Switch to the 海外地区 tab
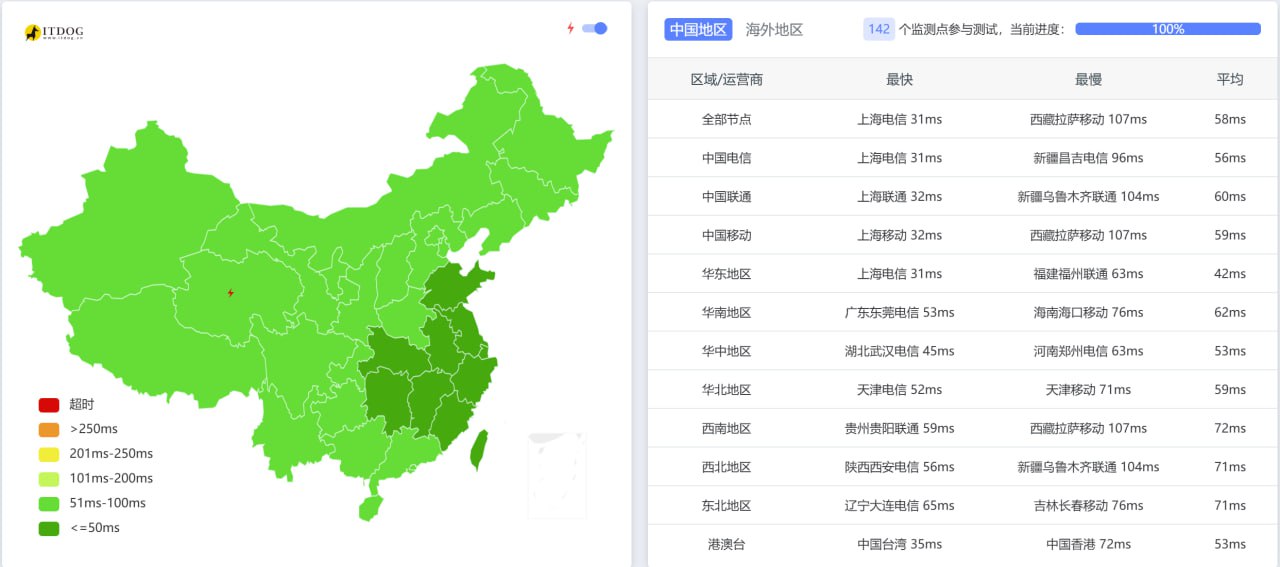Viewport: 1280px width, 567px height. tap(774, 30)
